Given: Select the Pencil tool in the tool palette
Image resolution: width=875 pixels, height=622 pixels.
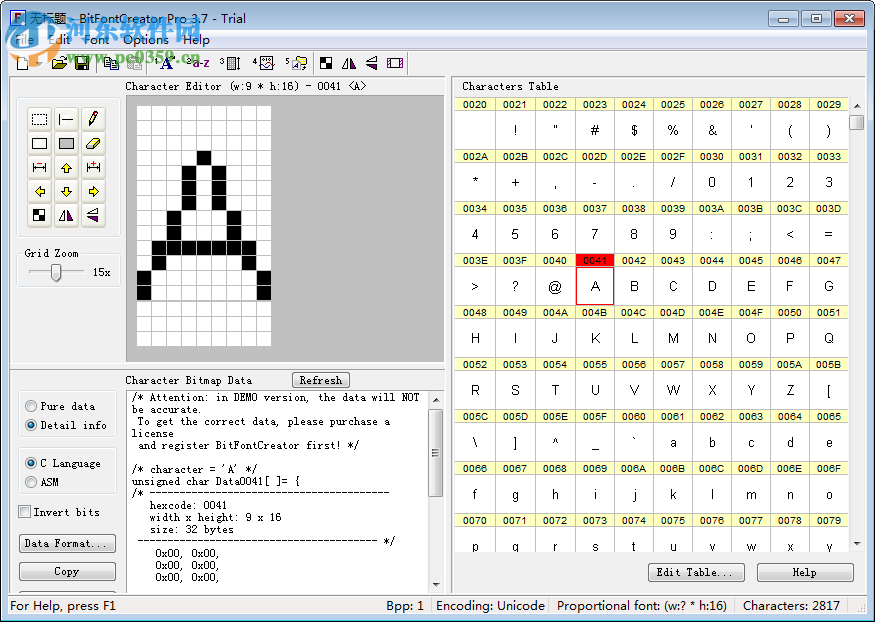Looking at the screenshot, I should (x=93, y=120).
